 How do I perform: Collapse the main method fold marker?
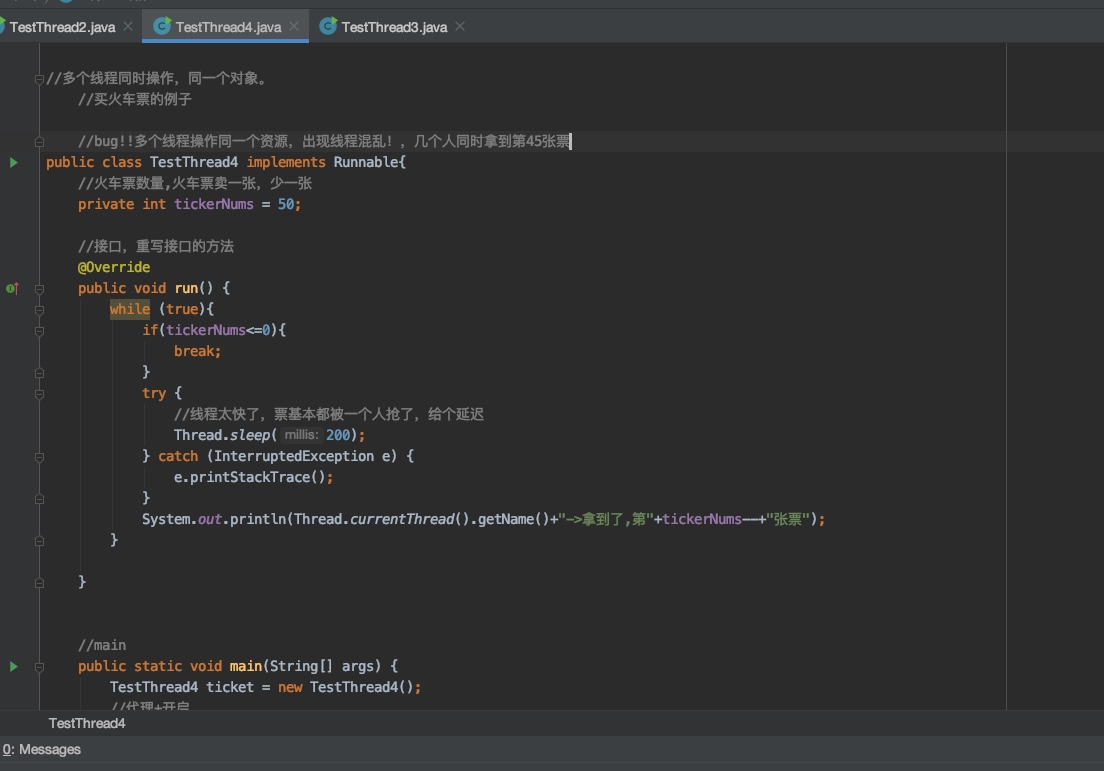[x=39, y=666]
